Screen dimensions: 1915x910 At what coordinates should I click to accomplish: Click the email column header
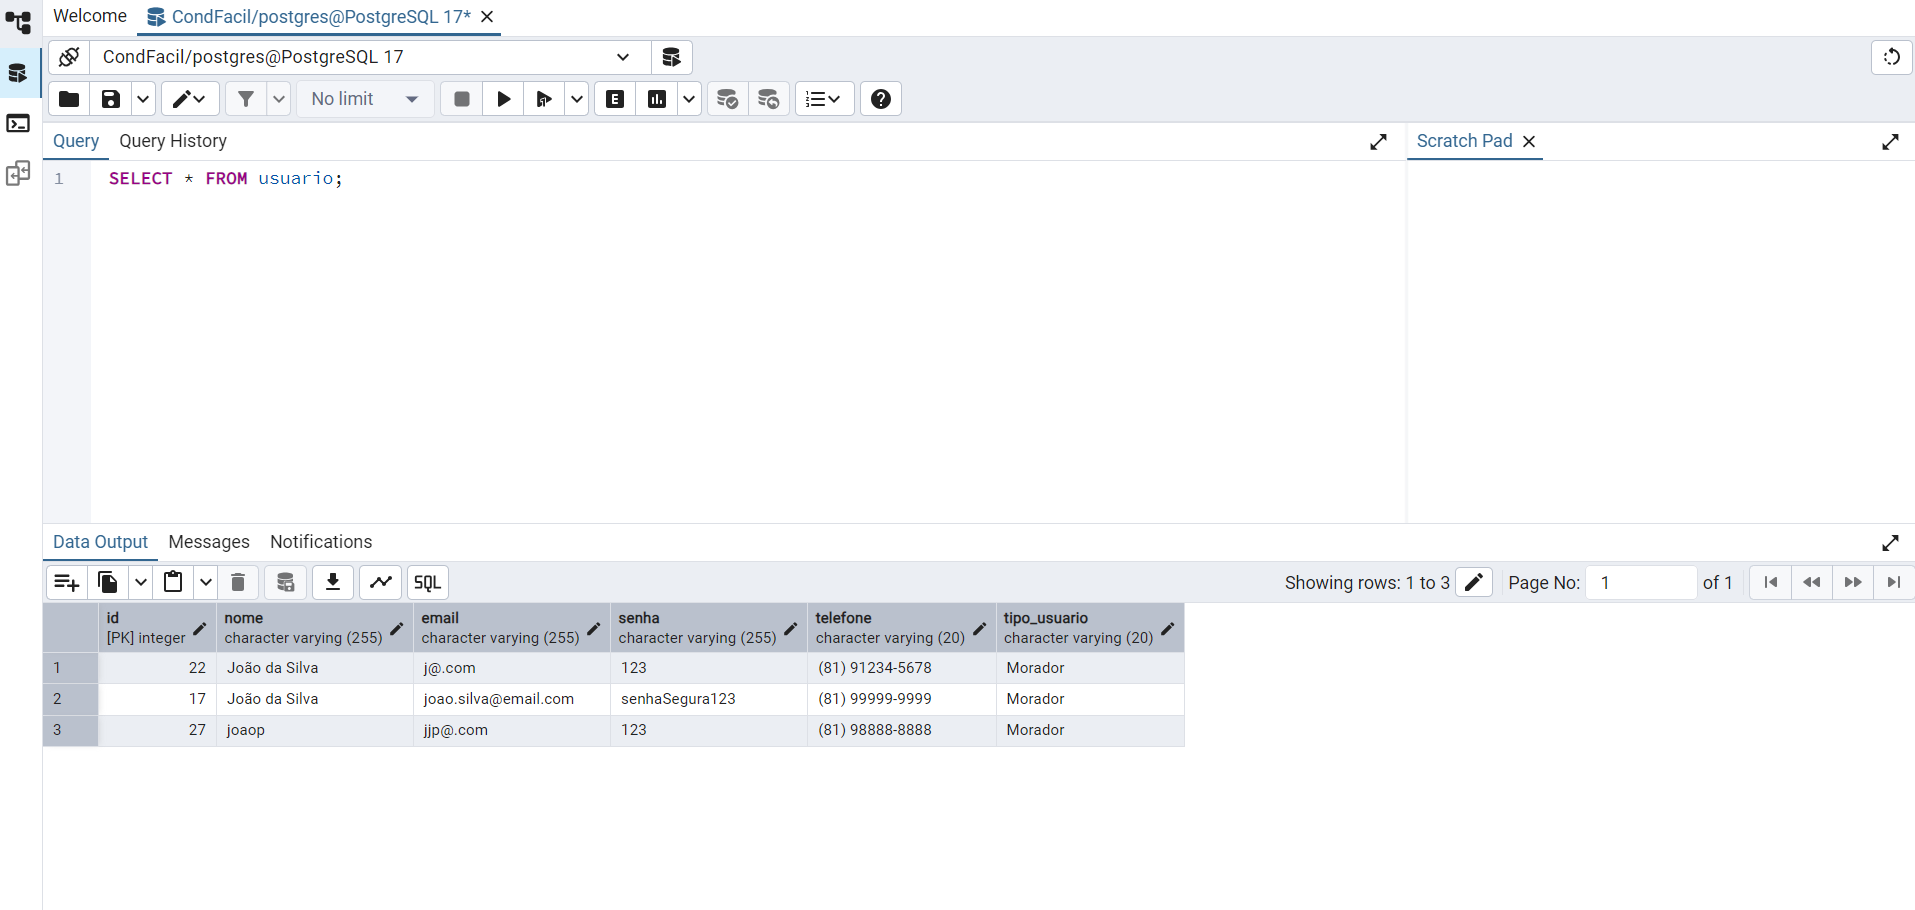511,627
